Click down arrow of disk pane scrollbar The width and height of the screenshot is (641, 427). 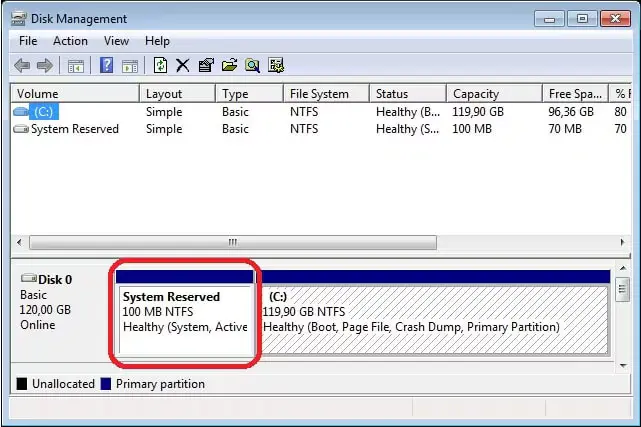623,365
